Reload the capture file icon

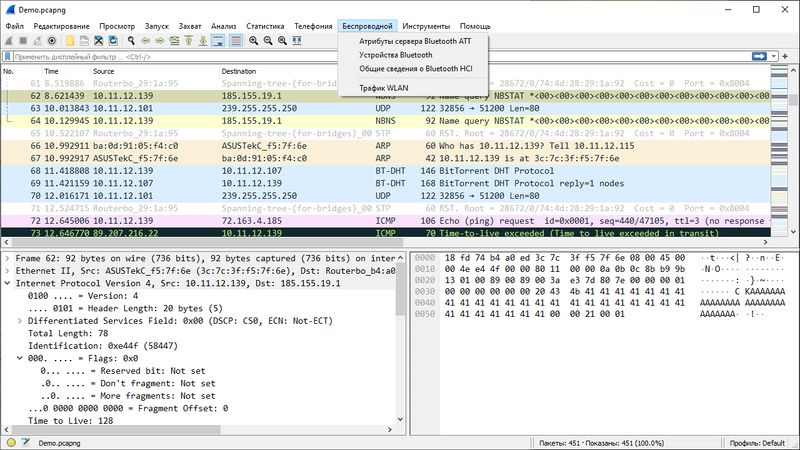click(113, 41)
